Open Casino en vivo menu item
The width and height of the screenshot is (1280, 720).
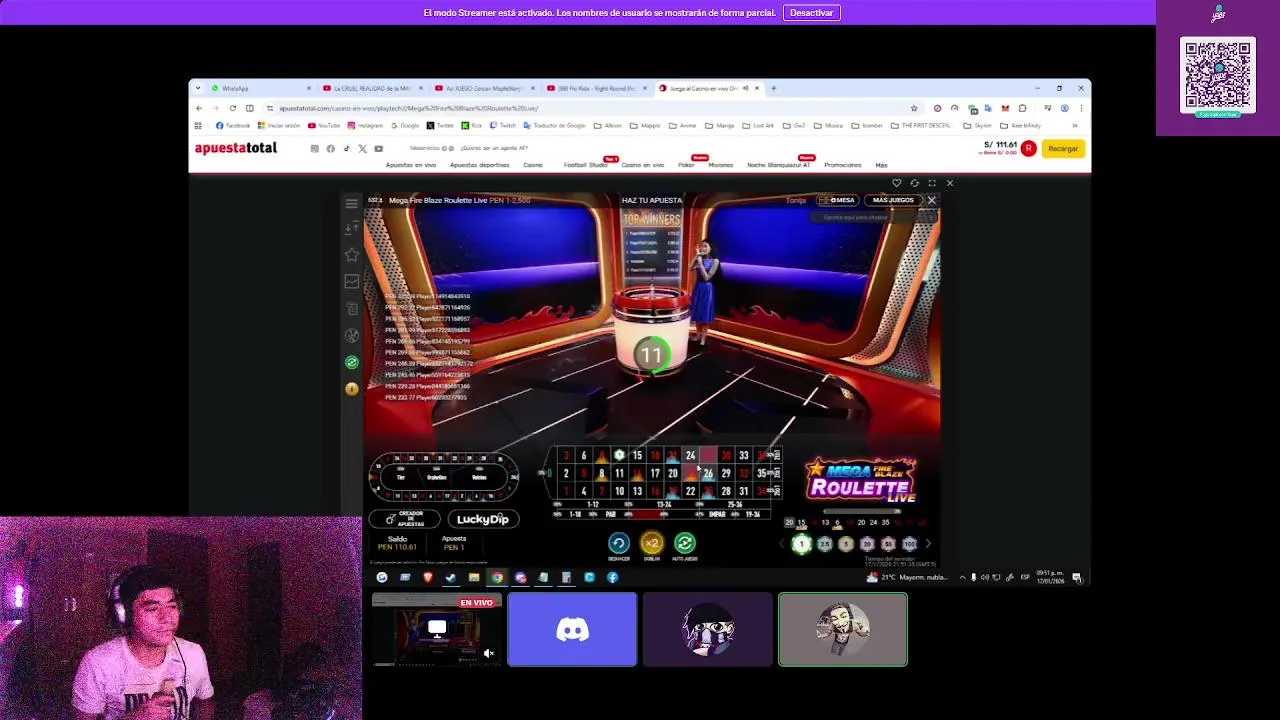pos(643,165)
